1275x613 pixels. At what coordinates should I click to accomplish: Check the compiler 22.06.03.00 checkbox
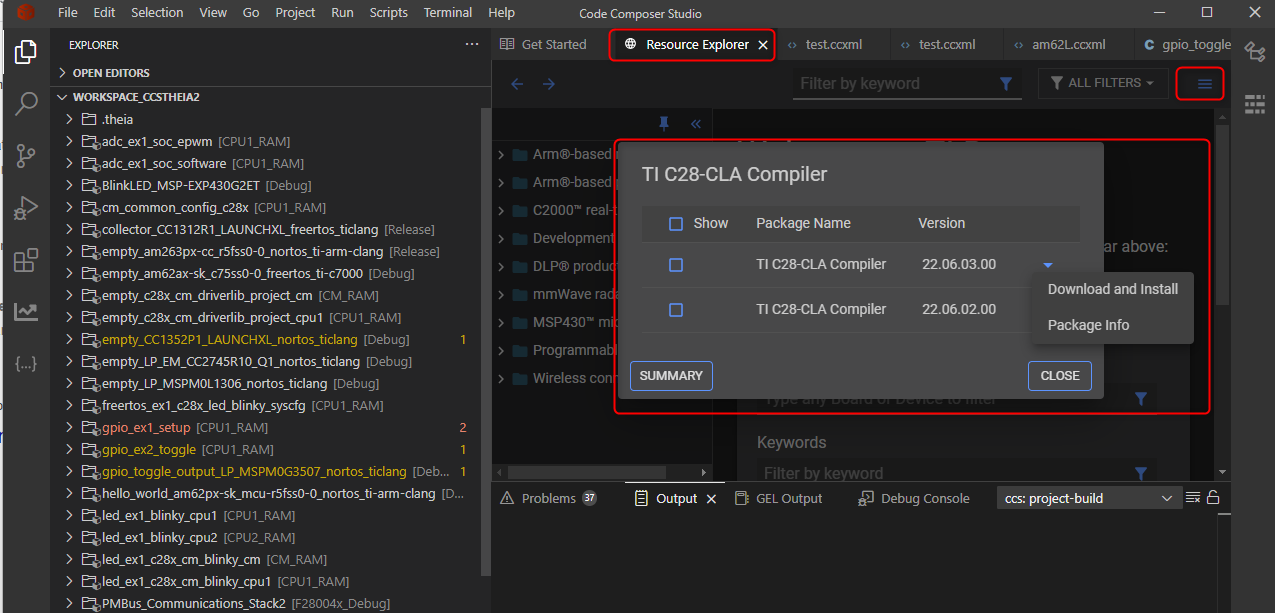pos(676,265)
